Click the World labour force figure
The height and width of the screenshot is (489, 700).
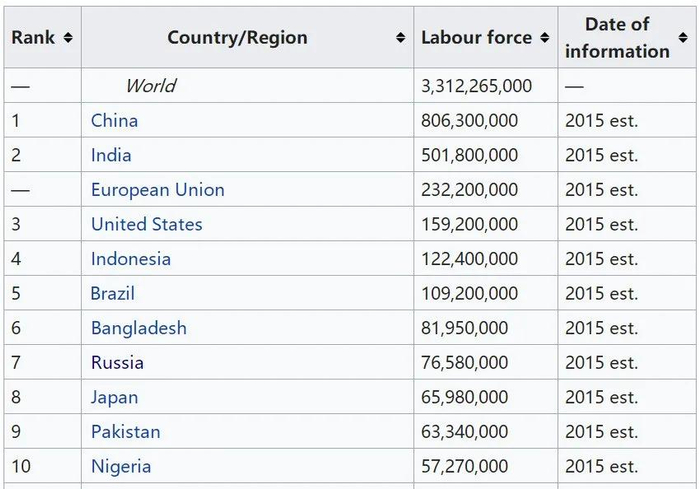[476, 86]
